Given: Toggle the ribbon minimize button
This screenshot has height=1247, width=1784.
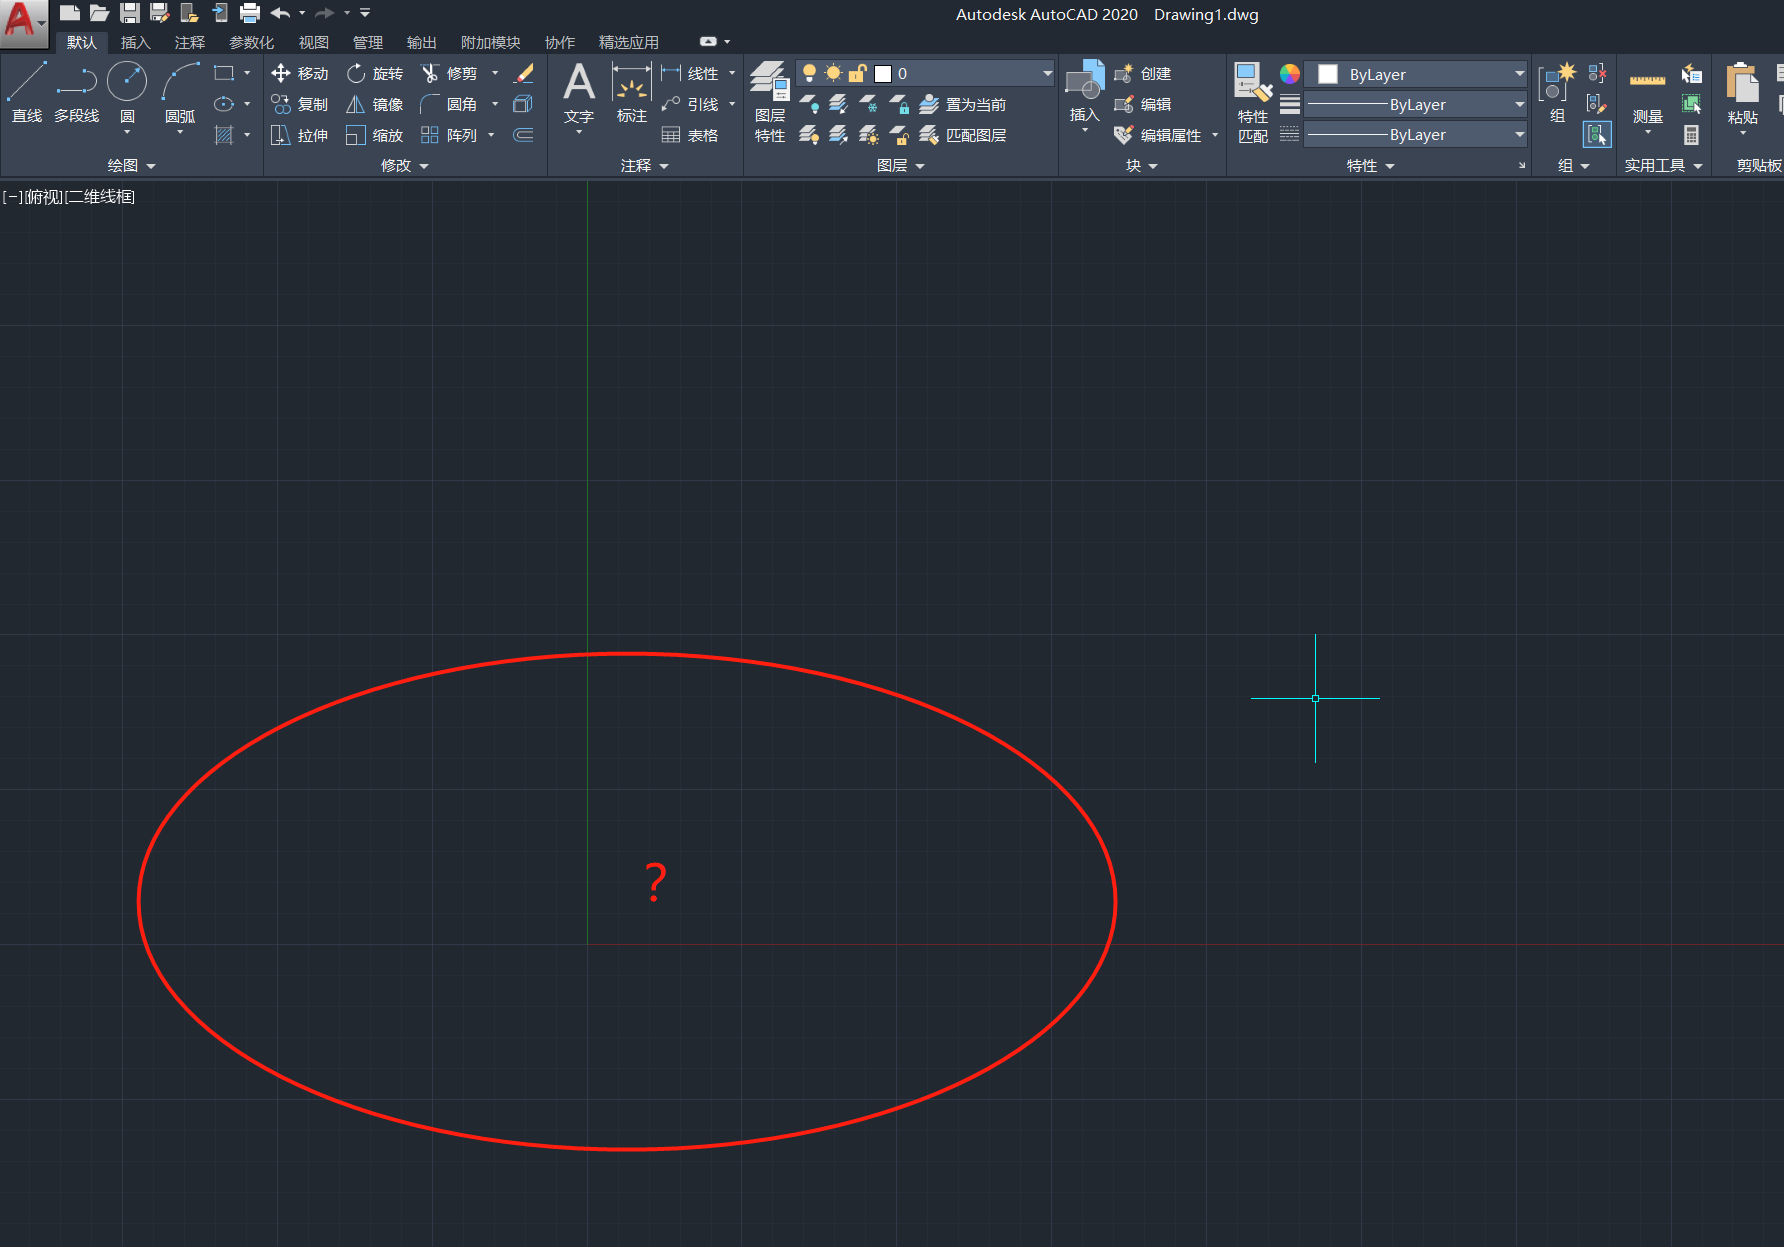Looking at the screenshot, I should pos(708,42).
